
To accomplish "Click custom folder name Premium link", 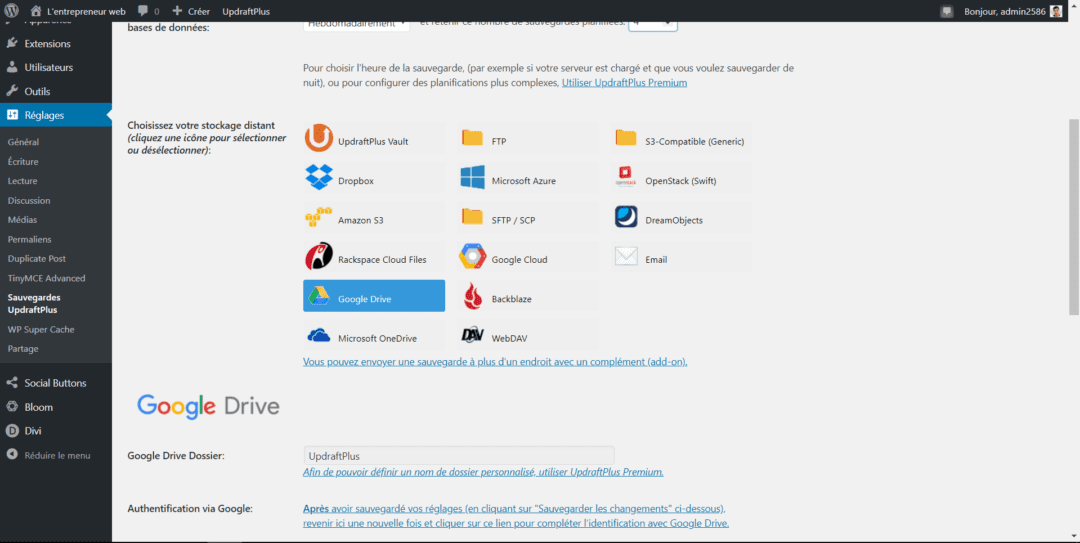I will click(x=484, y=472).
